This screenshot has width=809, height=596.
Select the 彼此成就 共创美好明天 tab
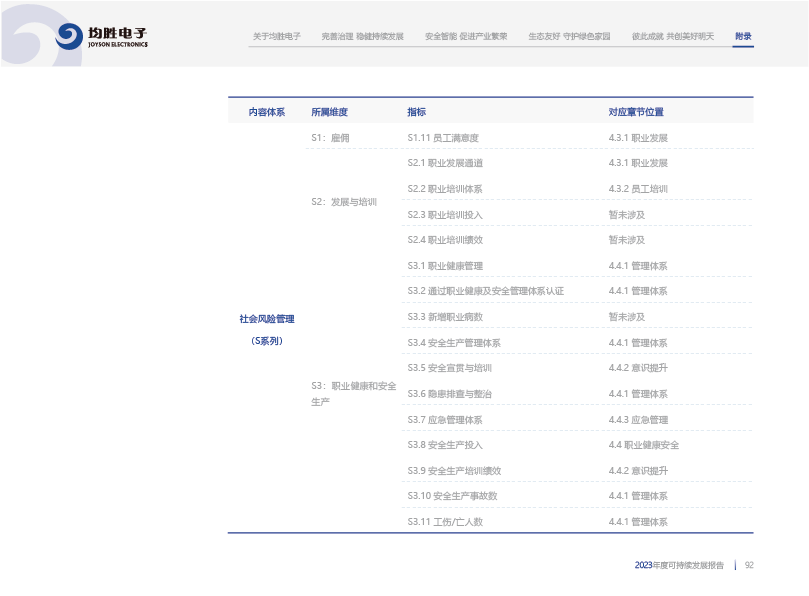672,36
